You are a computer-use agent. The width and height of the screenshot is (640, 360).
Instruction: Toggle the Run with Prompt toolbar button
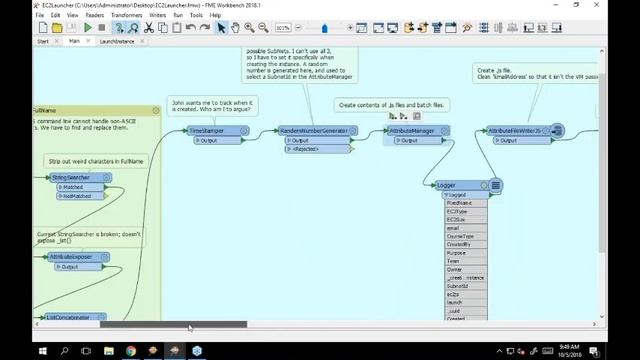[119, 28]
